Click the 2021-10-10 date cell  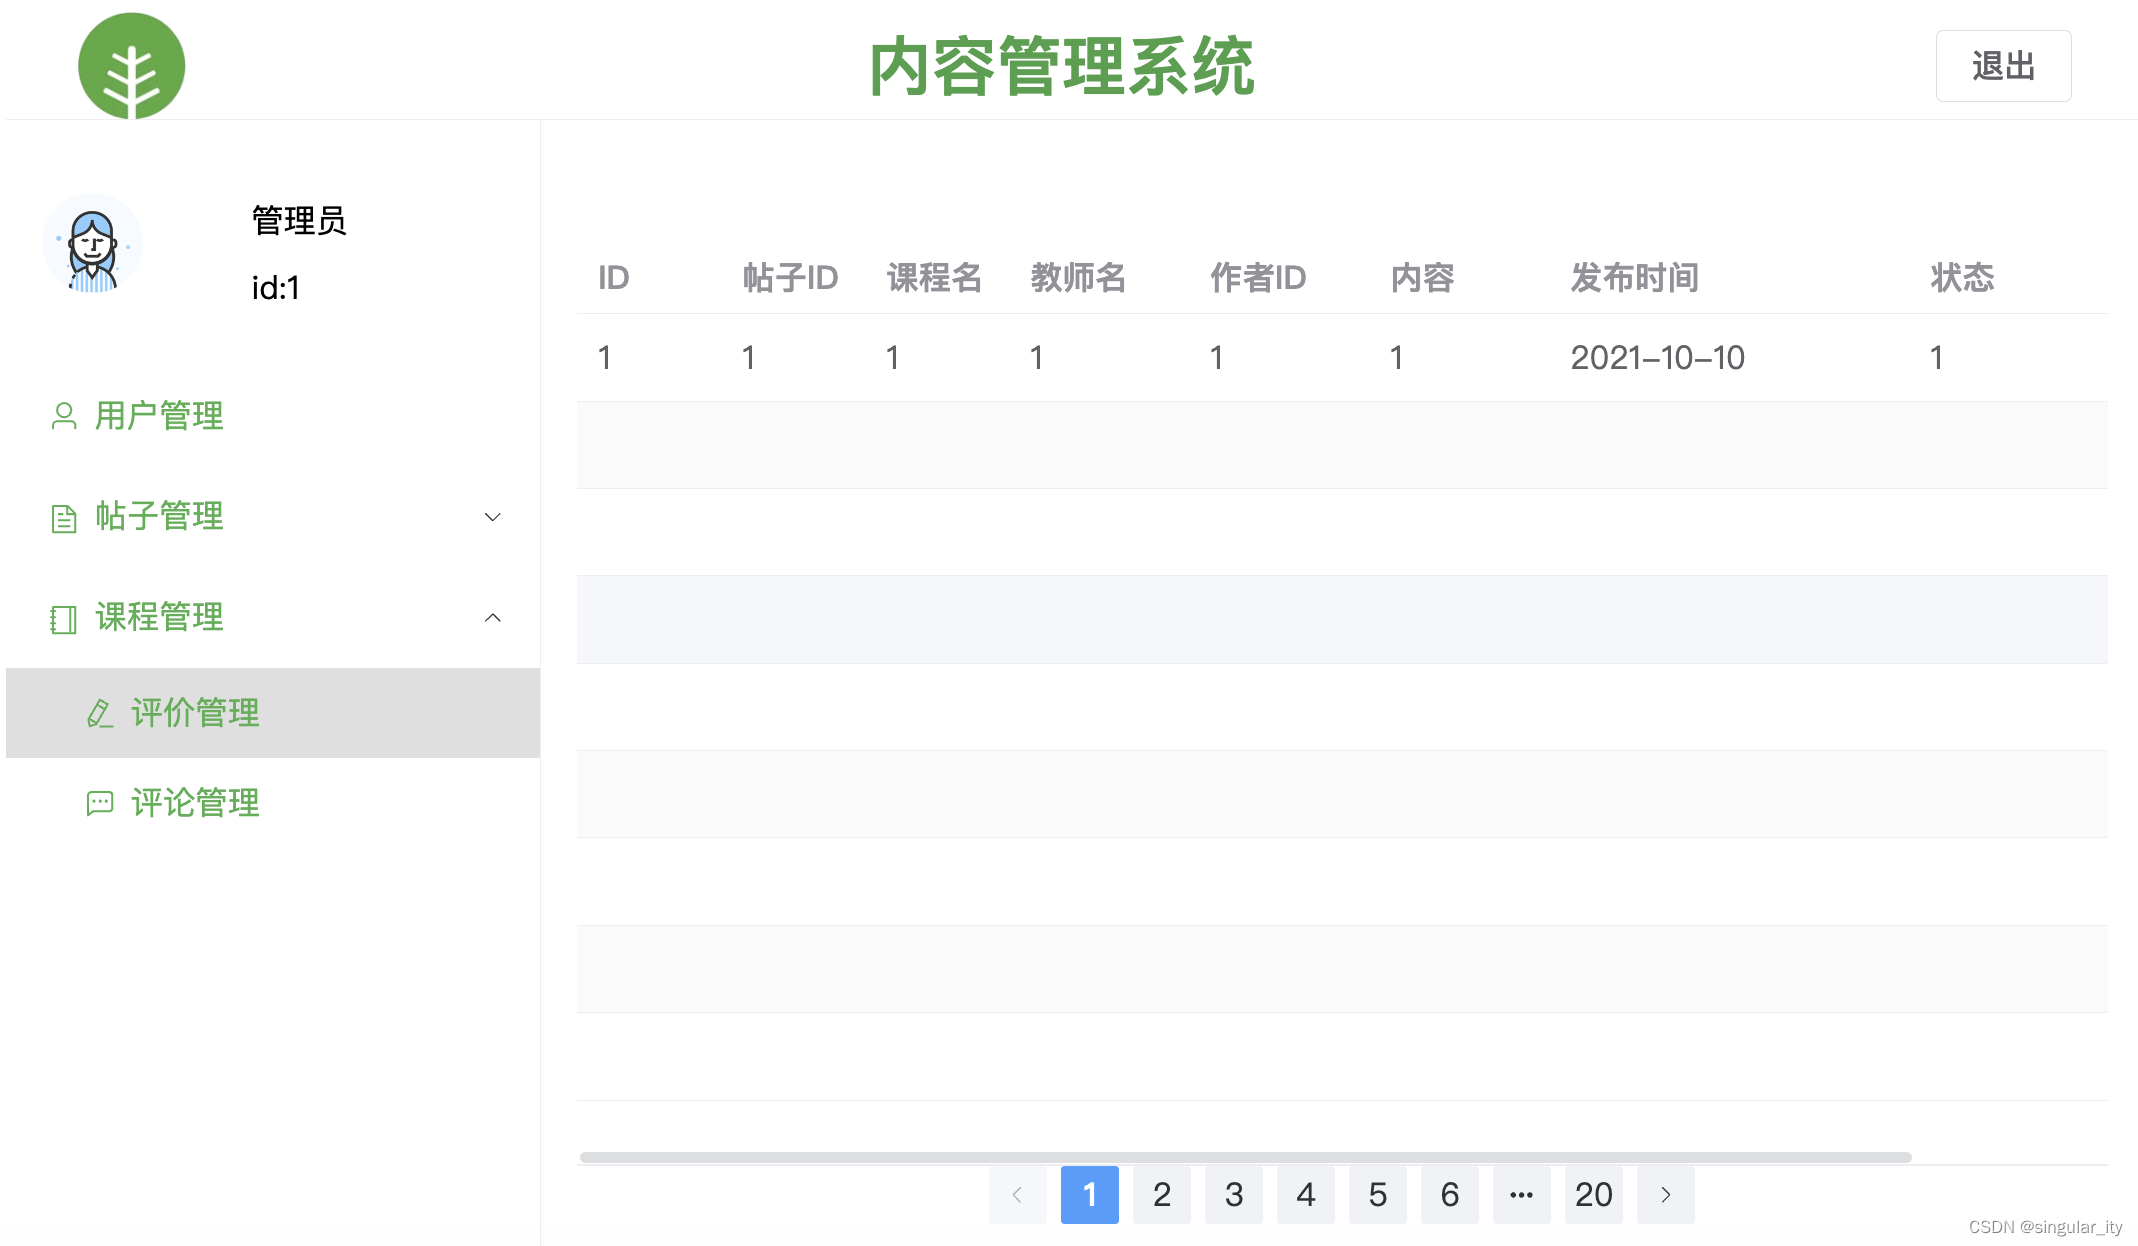[x=1657, y=357]
